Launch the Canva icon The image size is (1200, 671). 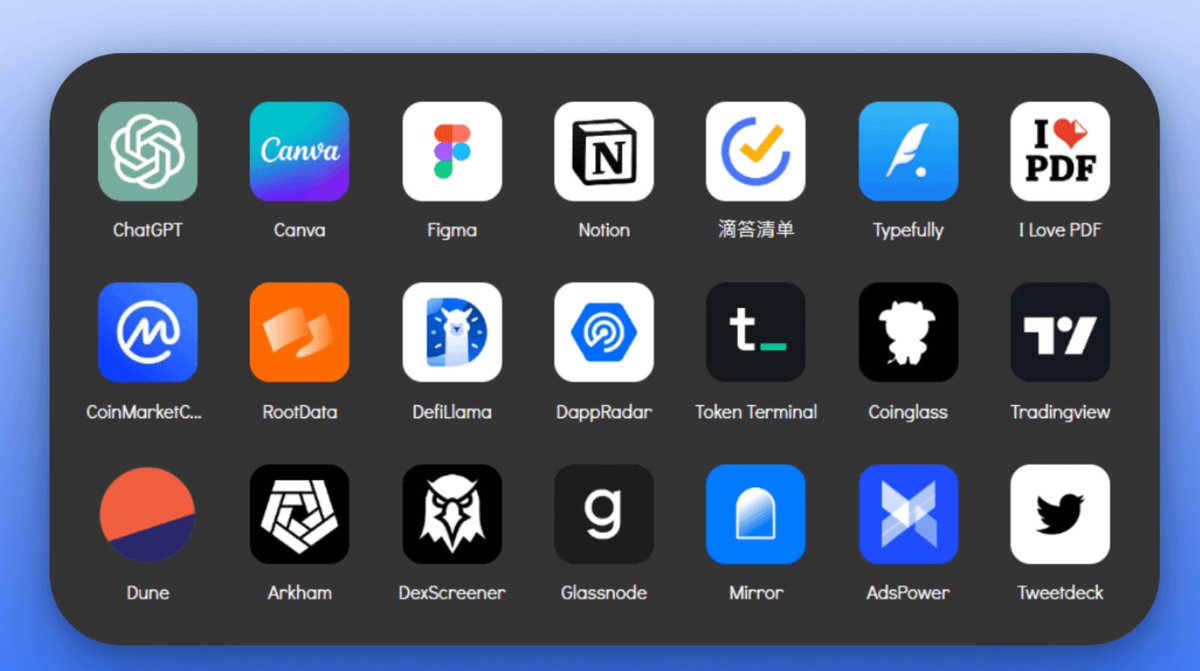[x=300, y=151]
